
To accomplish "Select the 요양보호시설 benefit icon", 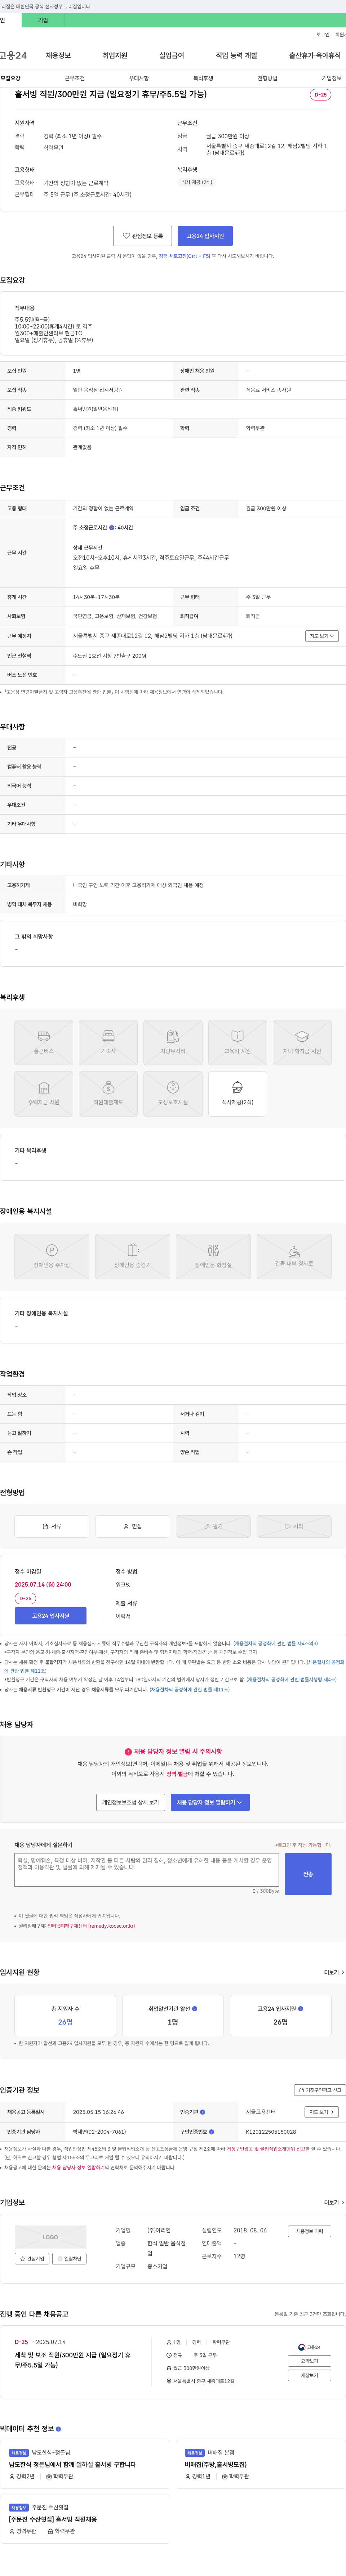I will click(173, 1093).
